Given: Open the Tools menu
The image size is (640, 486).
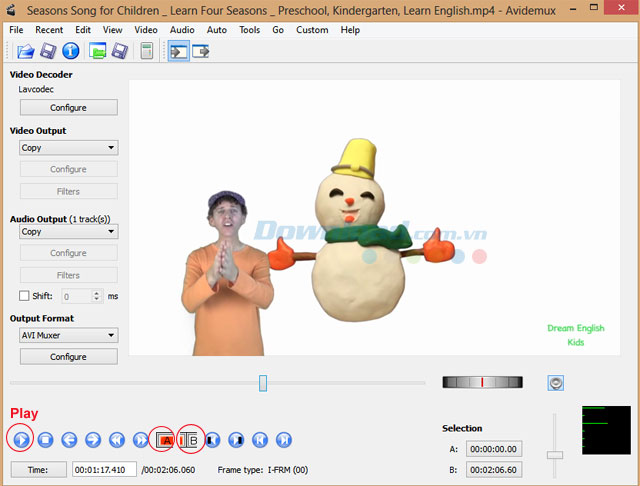Looking at the screenshot, I should coord(249,30).
